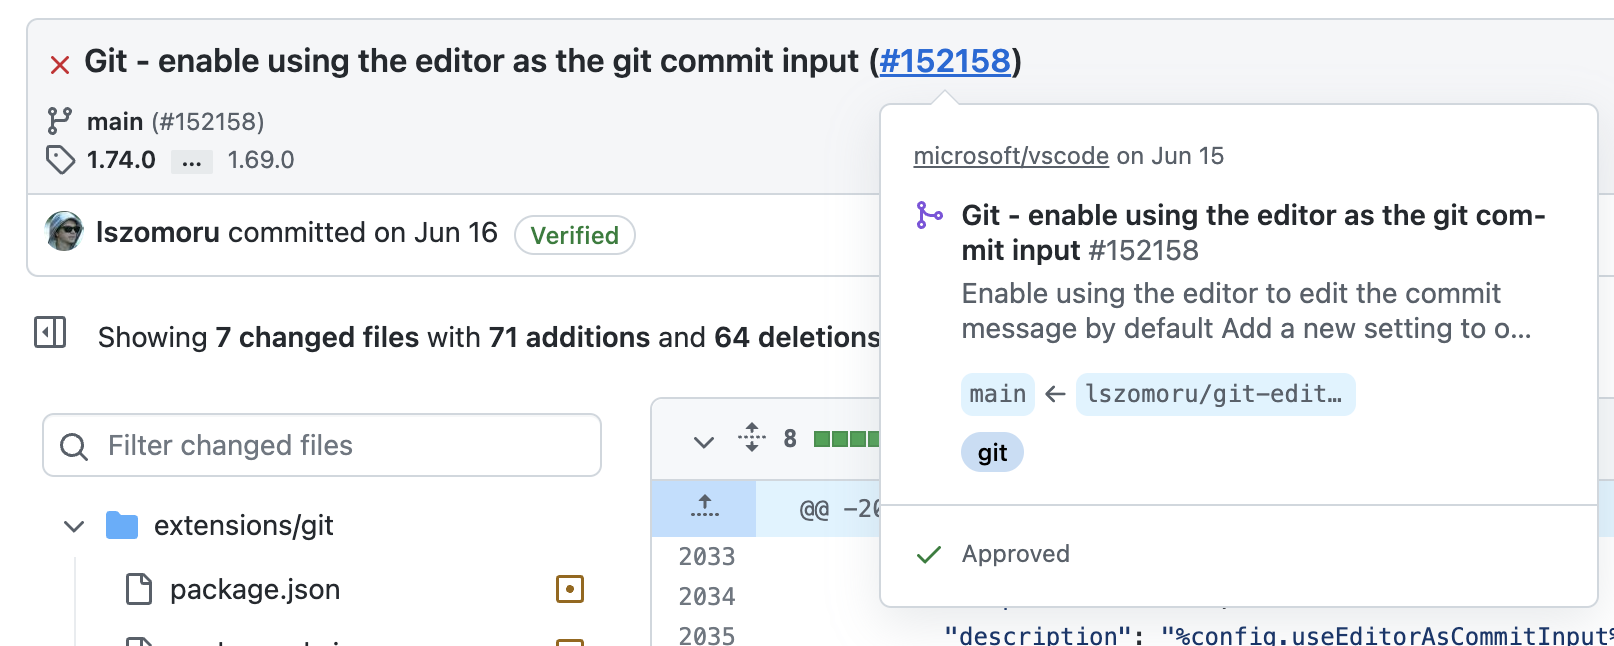Click the Approved checkmark icon
This screenshot has width=1614, height=646.
pyautogui.click(x=928, y=553)
